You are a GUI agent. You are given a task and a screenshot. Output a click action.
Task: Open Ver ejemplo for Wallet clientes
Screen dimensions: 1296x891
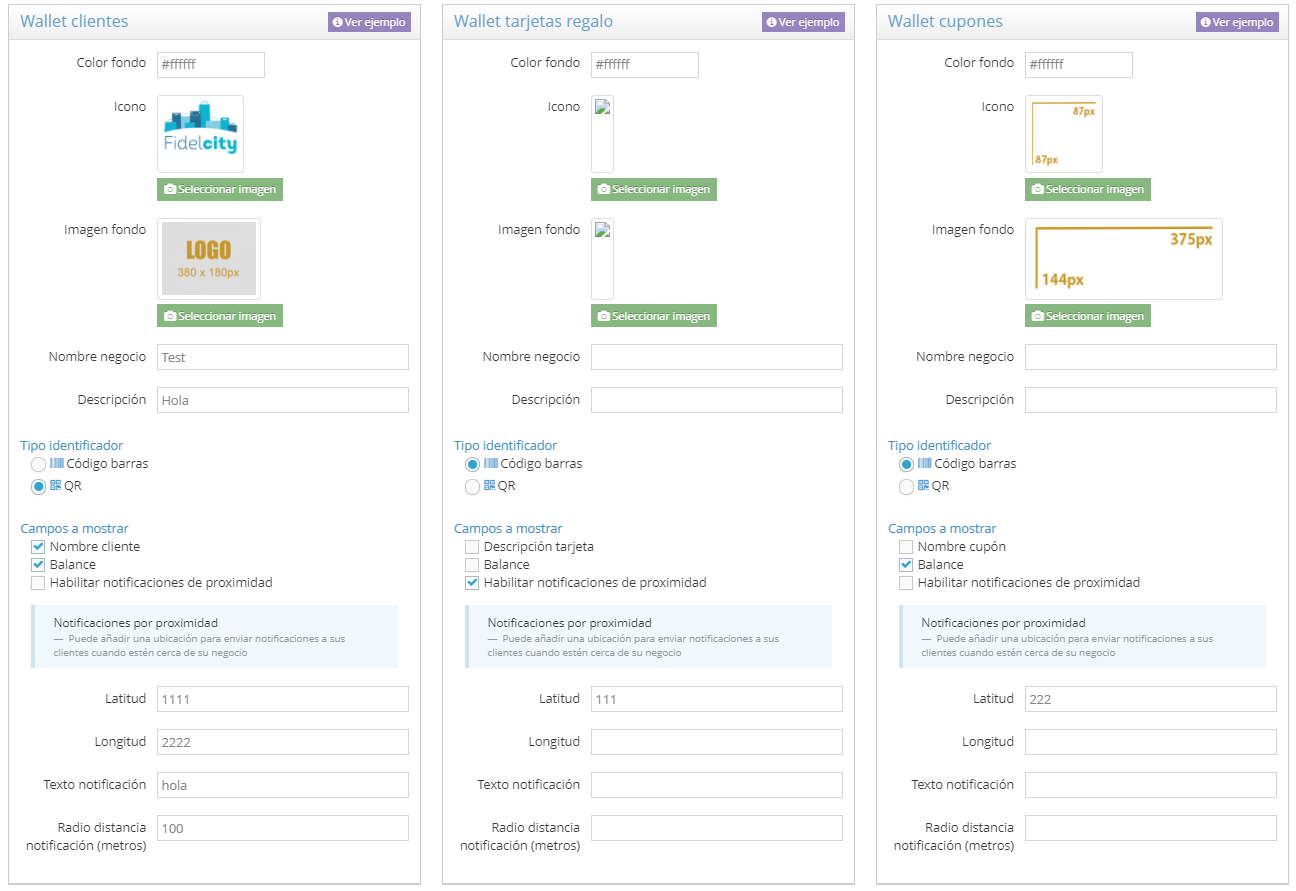[x=369, y=22]
